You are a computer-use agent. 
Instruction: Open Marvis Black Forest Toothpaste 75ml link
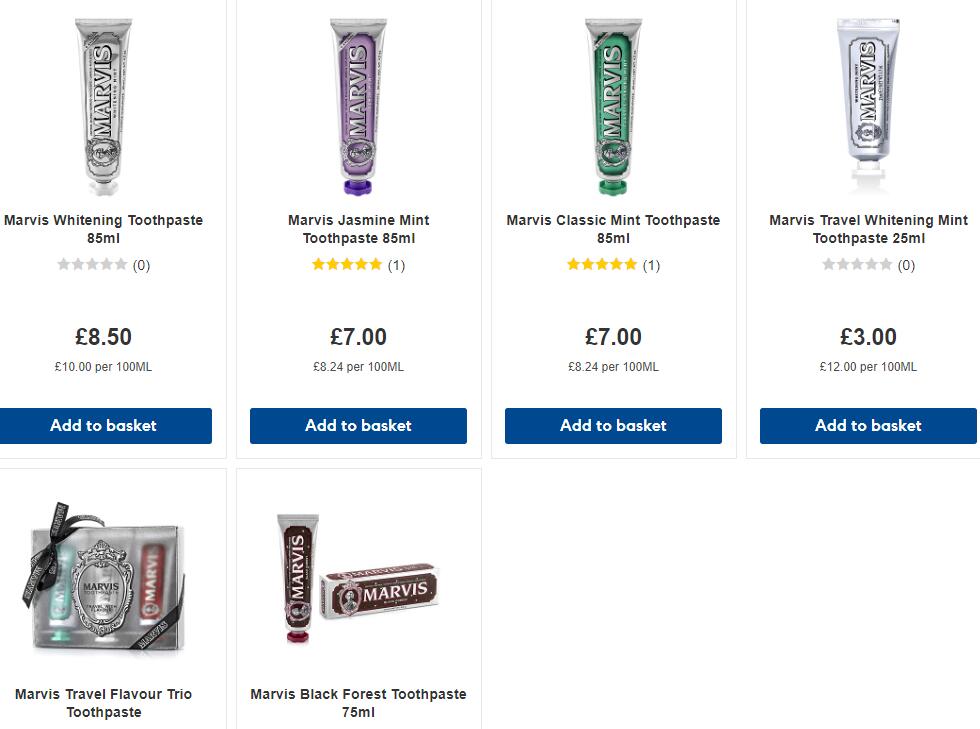pyautogui.click(x=358, y=703)
